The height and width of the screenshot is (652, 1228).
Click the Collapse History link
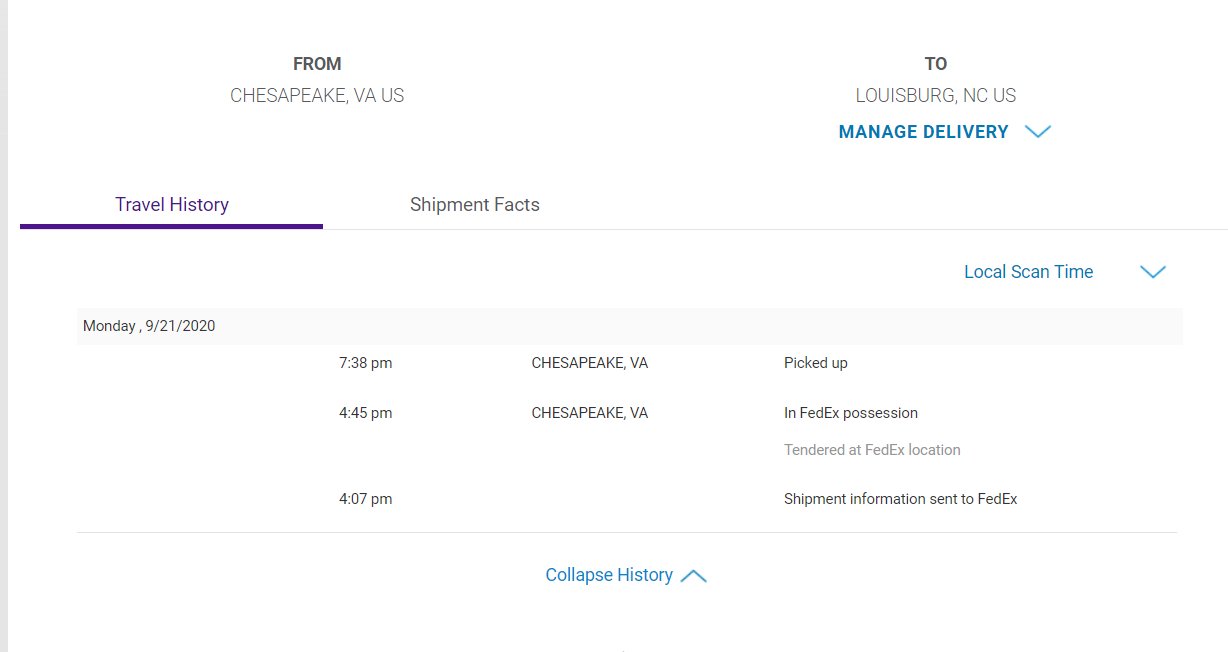pos(608,575)
